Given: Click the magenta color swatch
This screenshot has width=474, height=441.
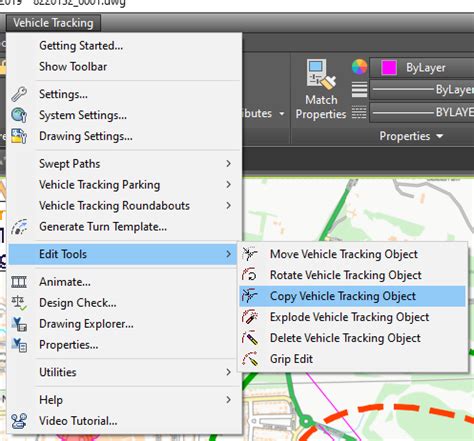Looking at the screenshot, I should coord(389,68).
